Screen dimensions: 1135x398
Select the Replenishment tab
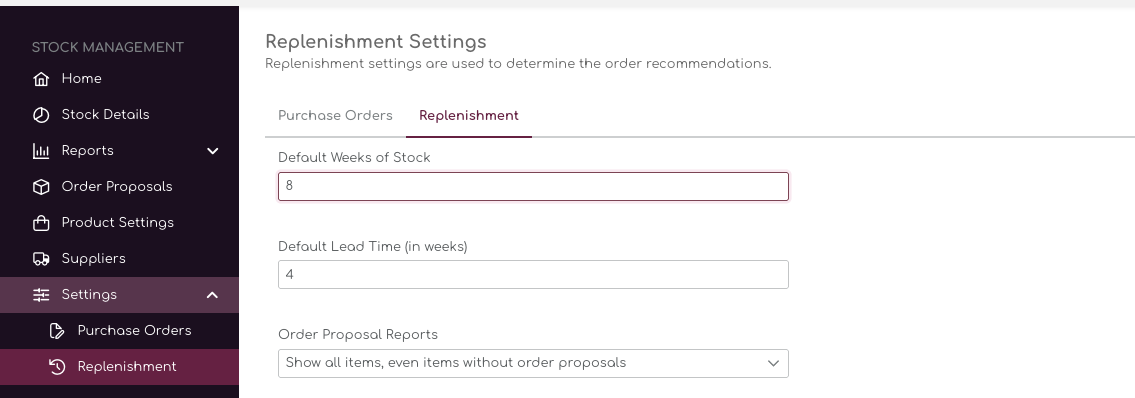pyautogui.click(x=468, y=116)
